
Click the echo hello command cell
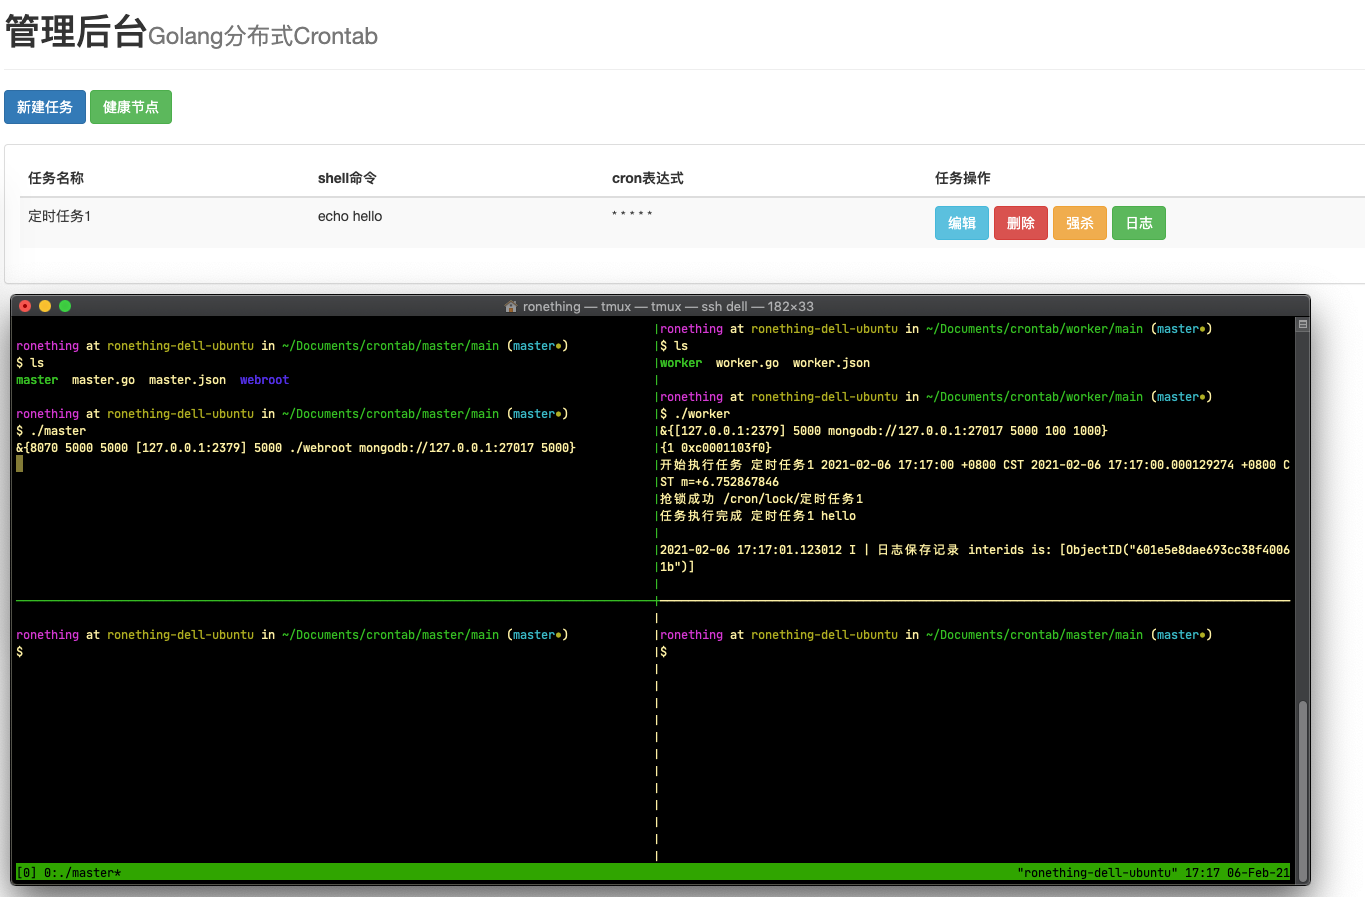350,216
